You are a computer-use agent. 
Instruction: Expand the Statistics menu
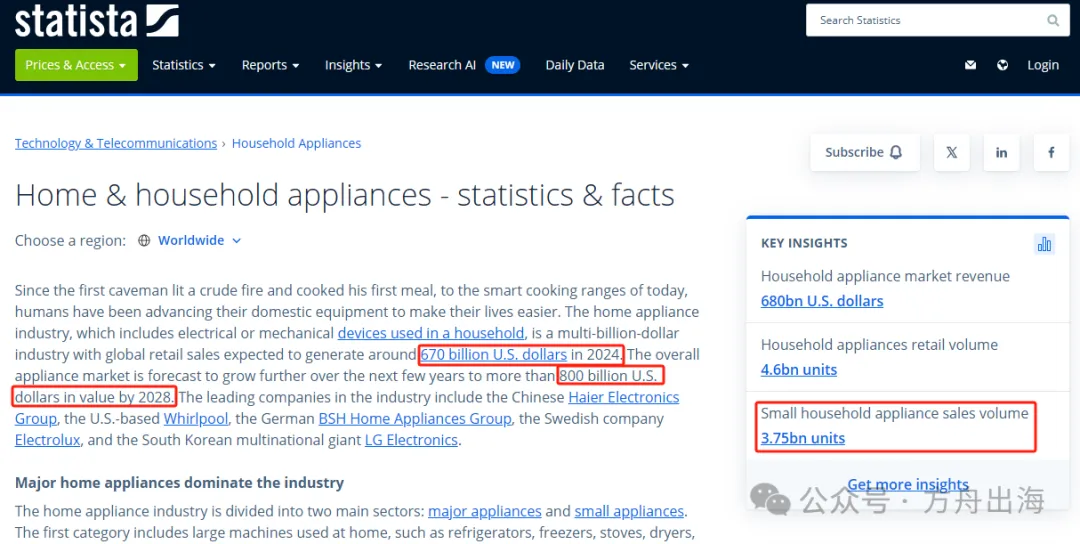tap(184, 65)
